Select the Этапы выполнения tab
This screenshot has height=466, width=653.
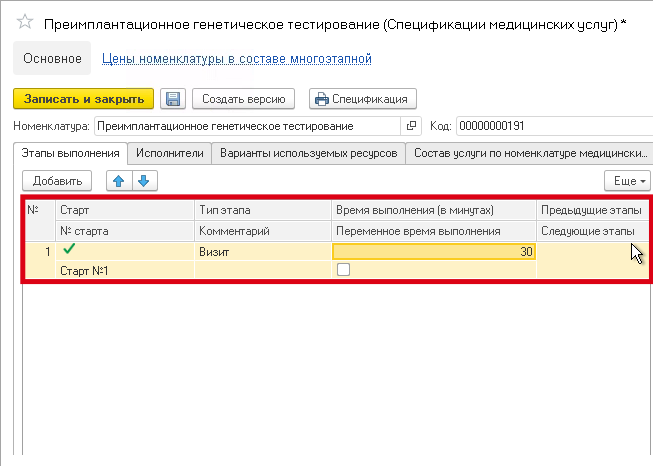(x=71, y=153)
